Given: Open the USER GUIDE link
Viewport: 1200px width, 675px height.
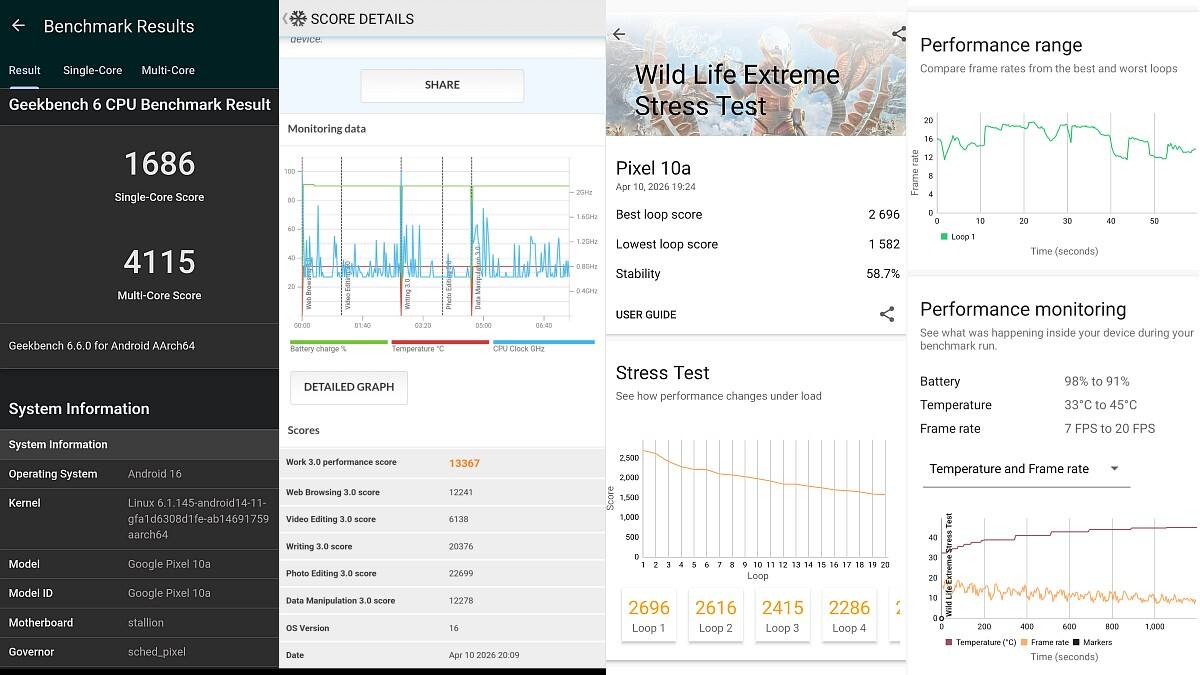Looking at the screenshot, I should [x=646, y=315].
